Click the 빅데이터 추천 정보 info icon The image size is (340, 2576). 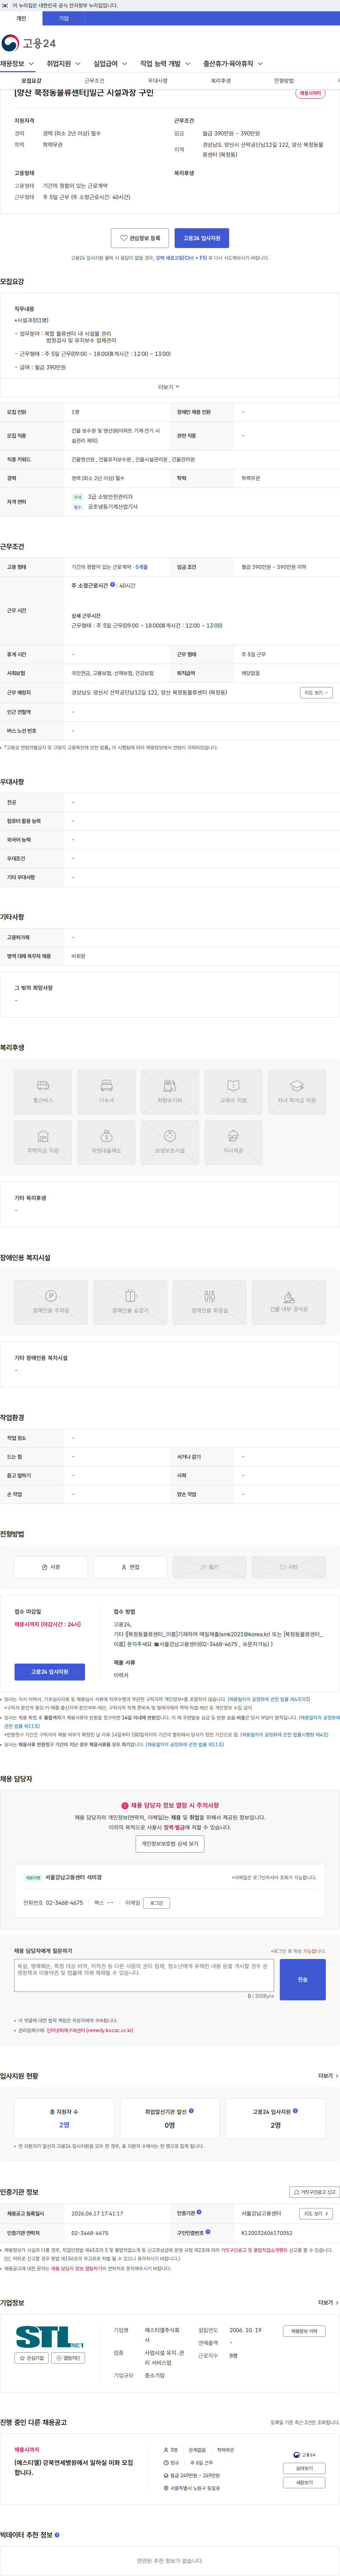[57, 2535]
